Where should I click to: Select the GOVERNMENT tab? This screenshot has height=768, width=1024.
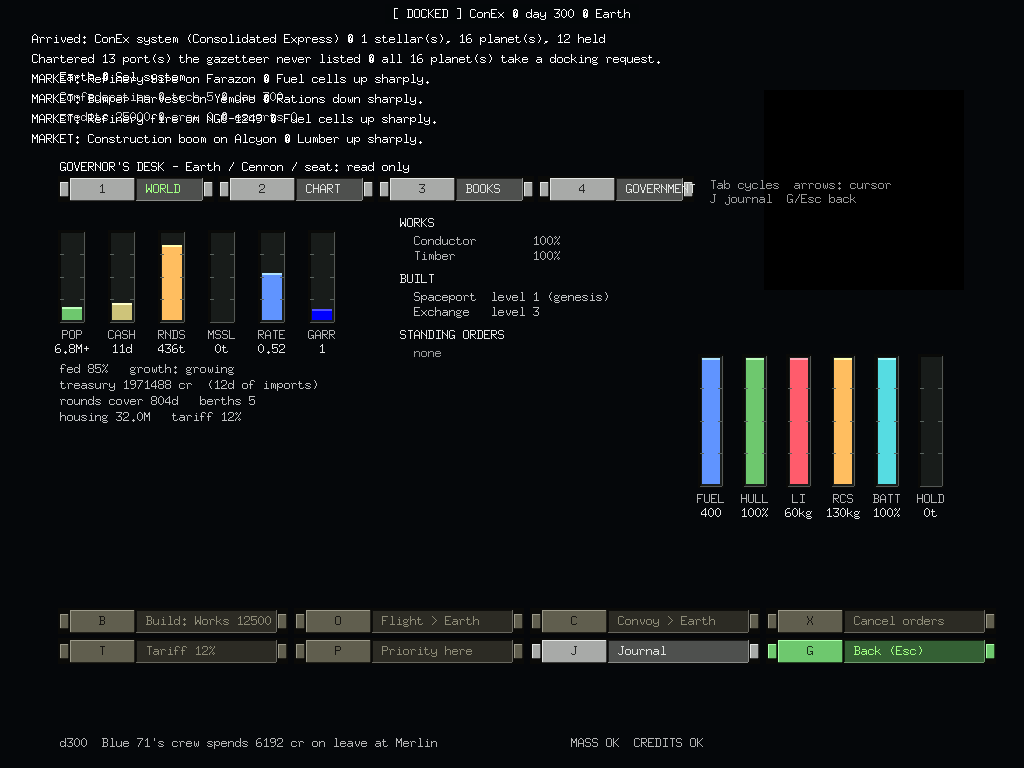616,189
